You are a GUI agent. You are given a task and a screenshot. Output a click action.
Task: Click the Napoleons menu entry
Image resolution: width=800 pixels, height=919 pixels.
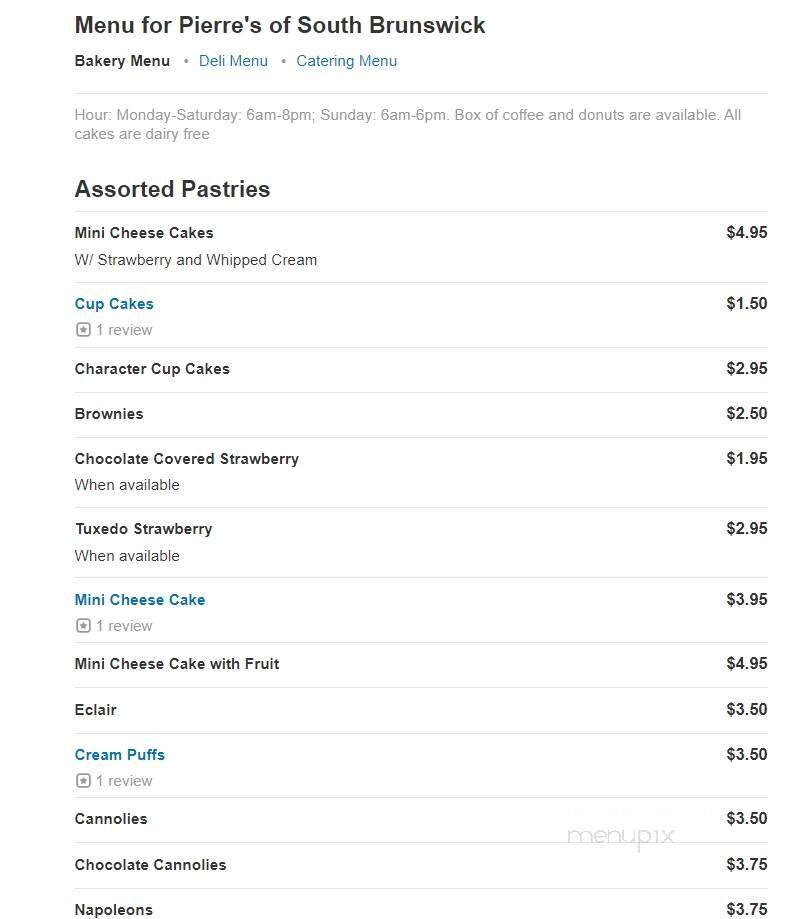click(x=113, y=909)
